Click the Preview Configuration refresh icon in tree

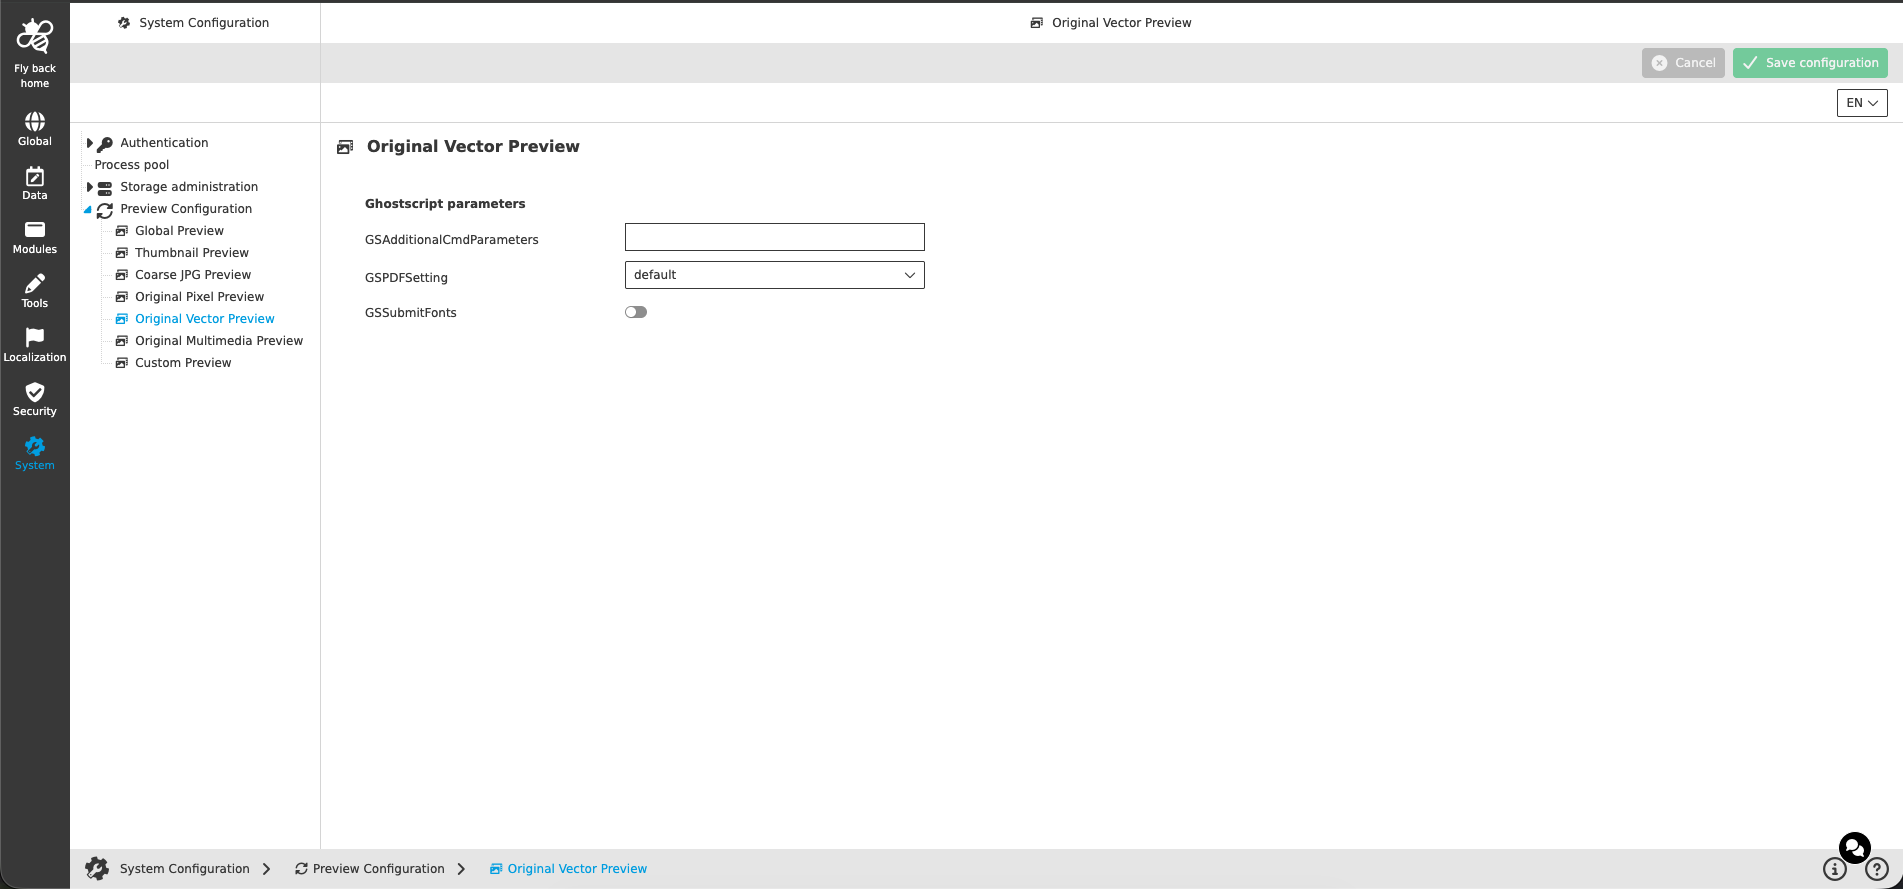click(x=105, y=210)
